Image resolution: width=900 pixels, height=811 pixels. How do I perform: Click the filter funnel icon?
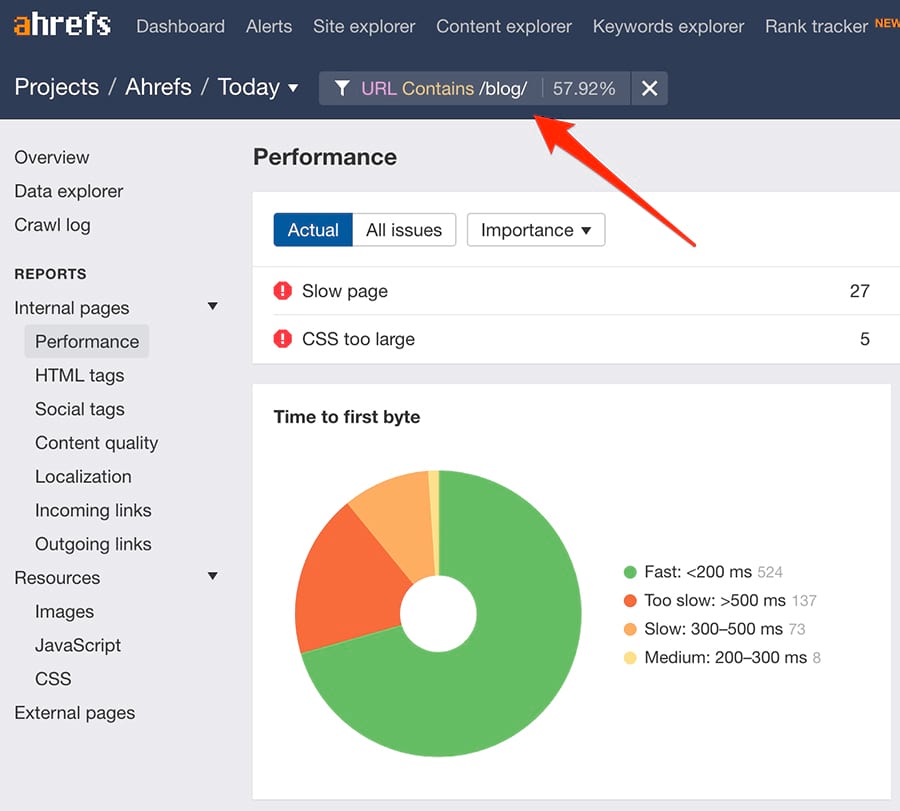(x=343, y=88)
